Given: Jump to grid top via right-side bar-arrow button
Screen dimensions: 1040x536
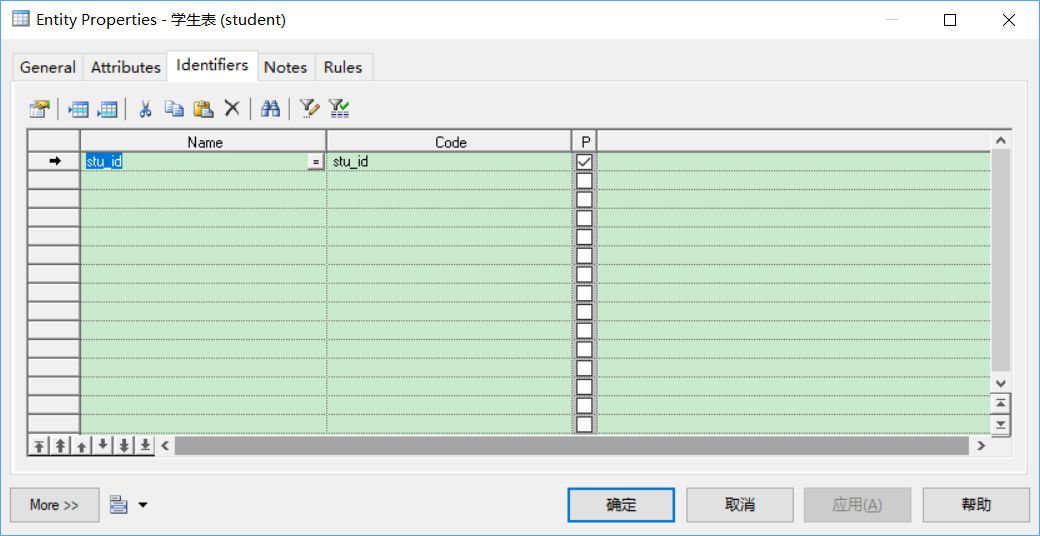Looking at the screenshot, I should [1001, 403].
